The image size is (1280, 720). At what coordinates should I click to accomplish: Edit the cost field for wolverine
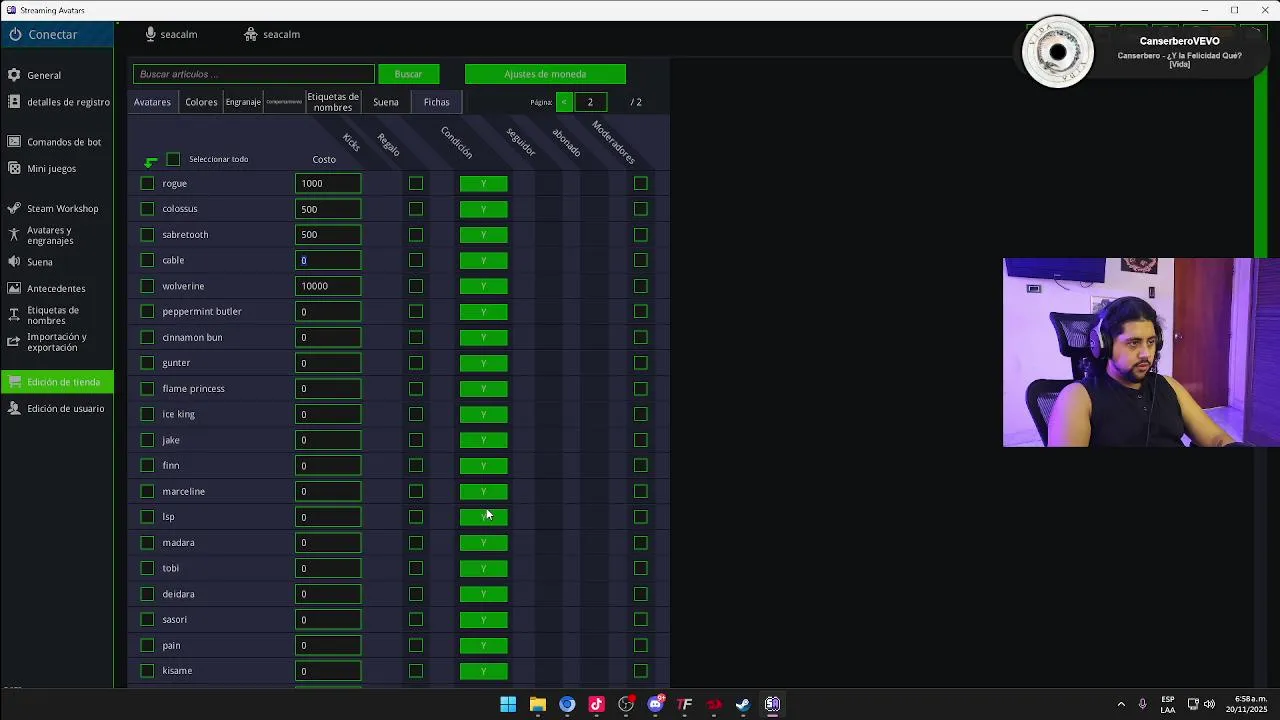coord(328,286)
